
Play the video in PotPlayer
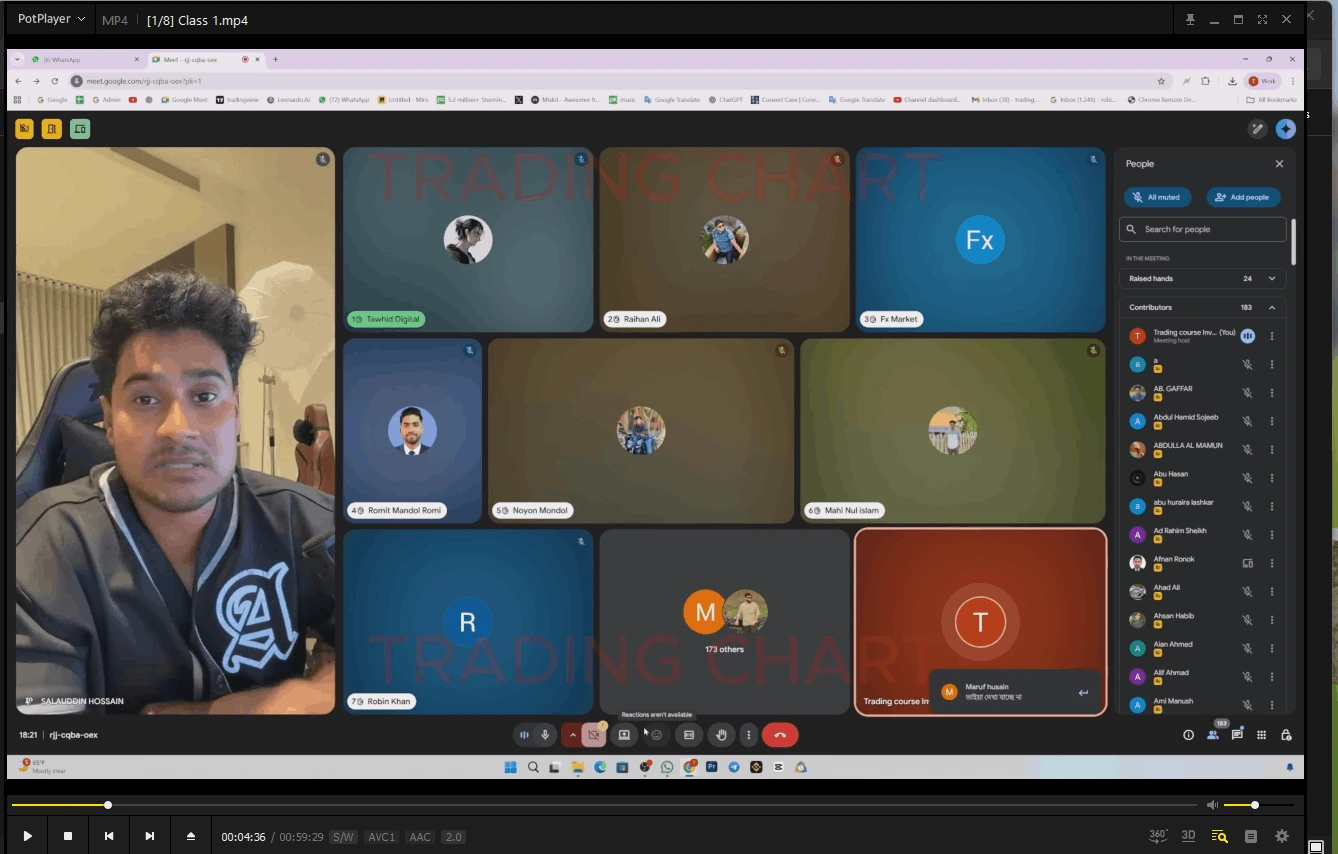[x=27, y=836]
